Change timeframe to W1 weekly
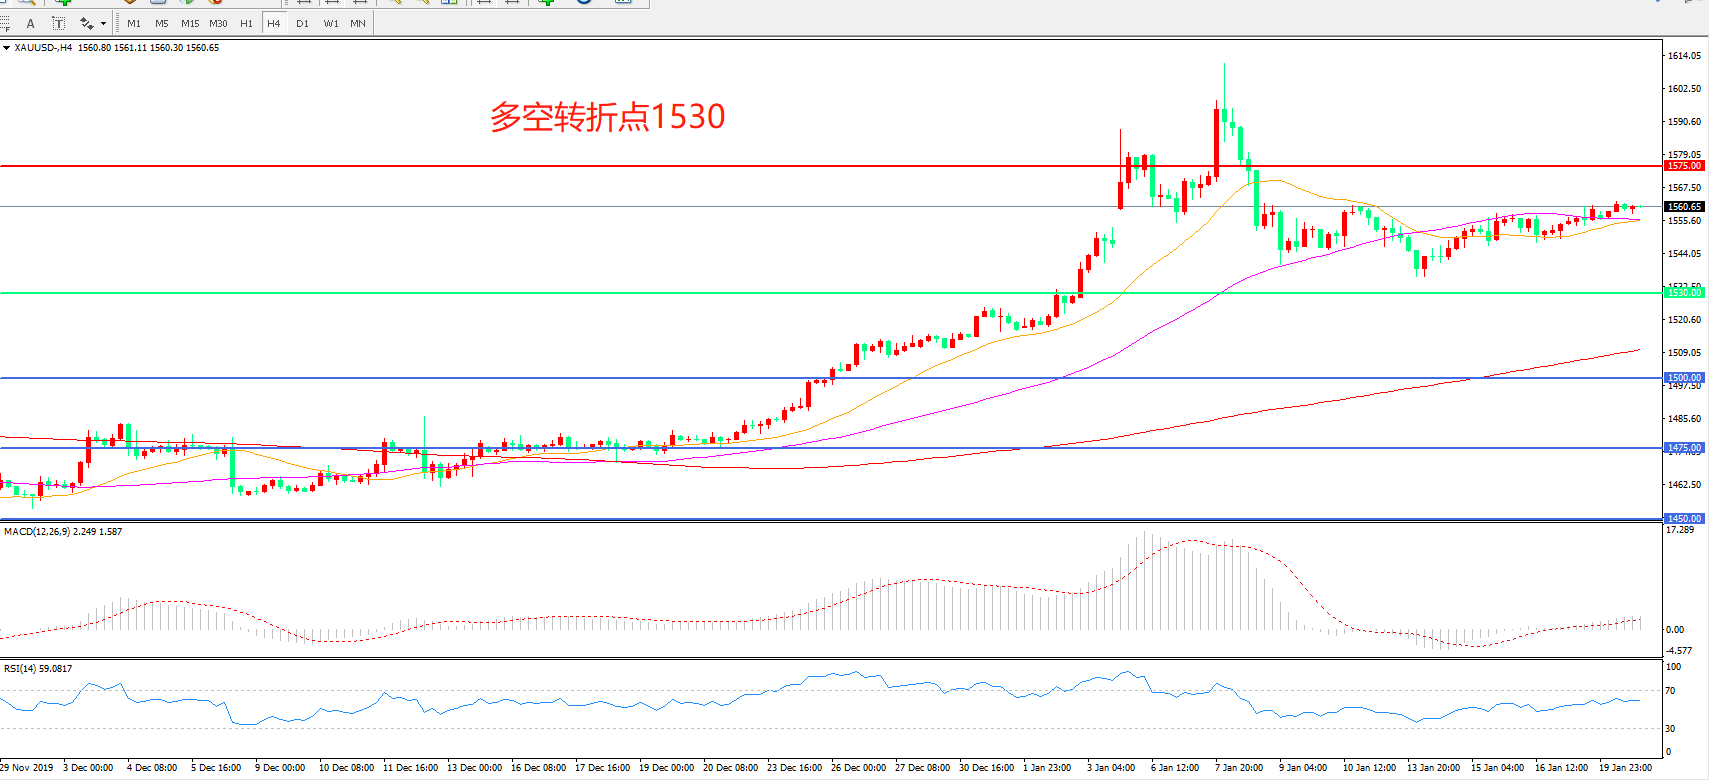 click(331, 23)
